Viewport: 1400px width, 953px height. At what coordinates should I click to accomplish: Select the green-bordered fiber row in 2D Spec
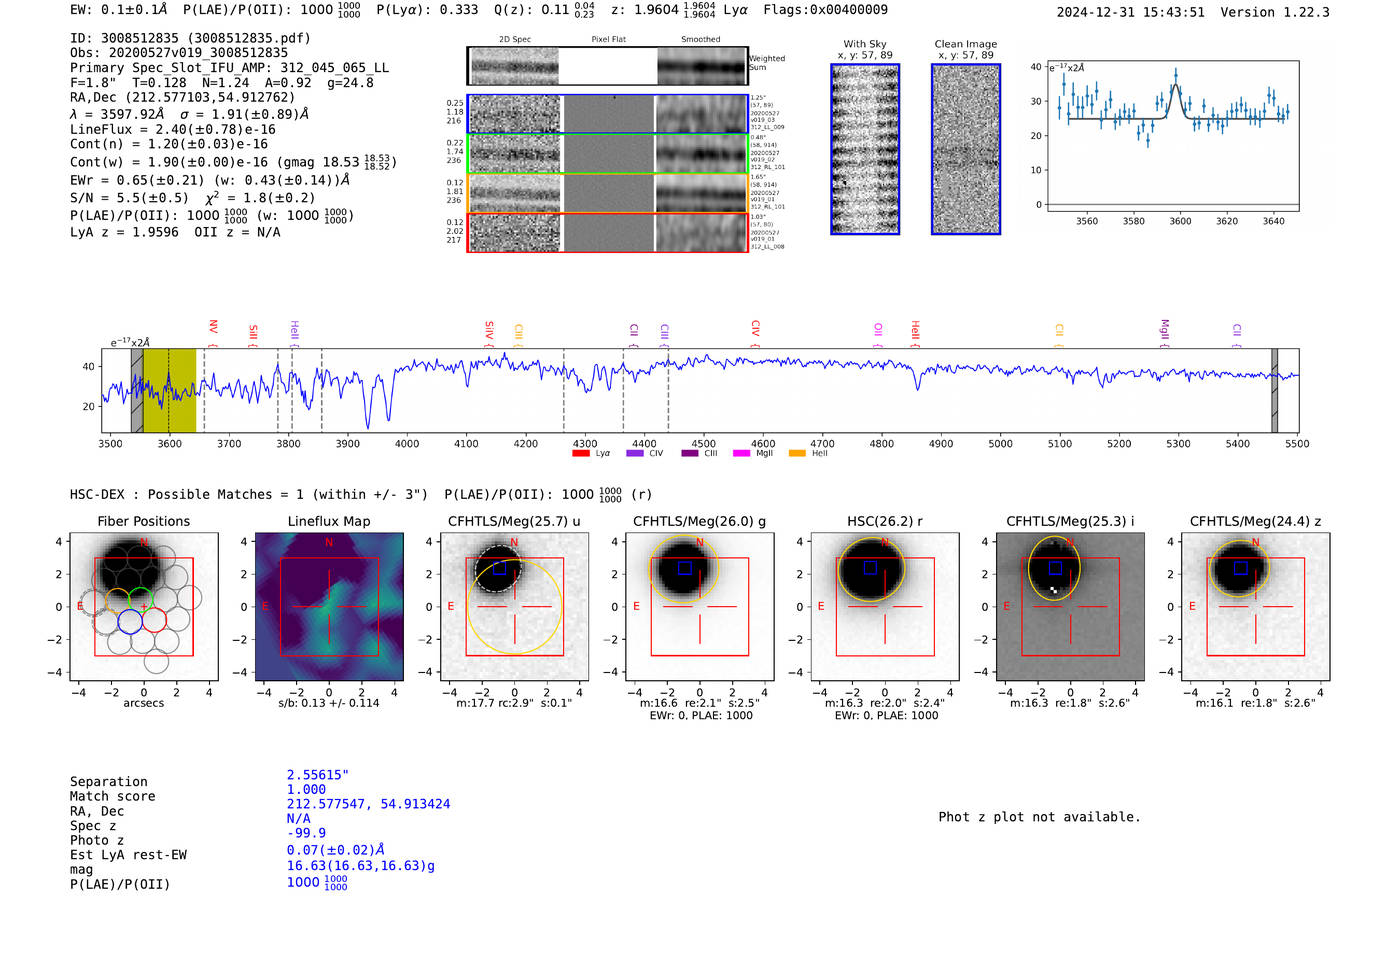click(x=607, y=154)
